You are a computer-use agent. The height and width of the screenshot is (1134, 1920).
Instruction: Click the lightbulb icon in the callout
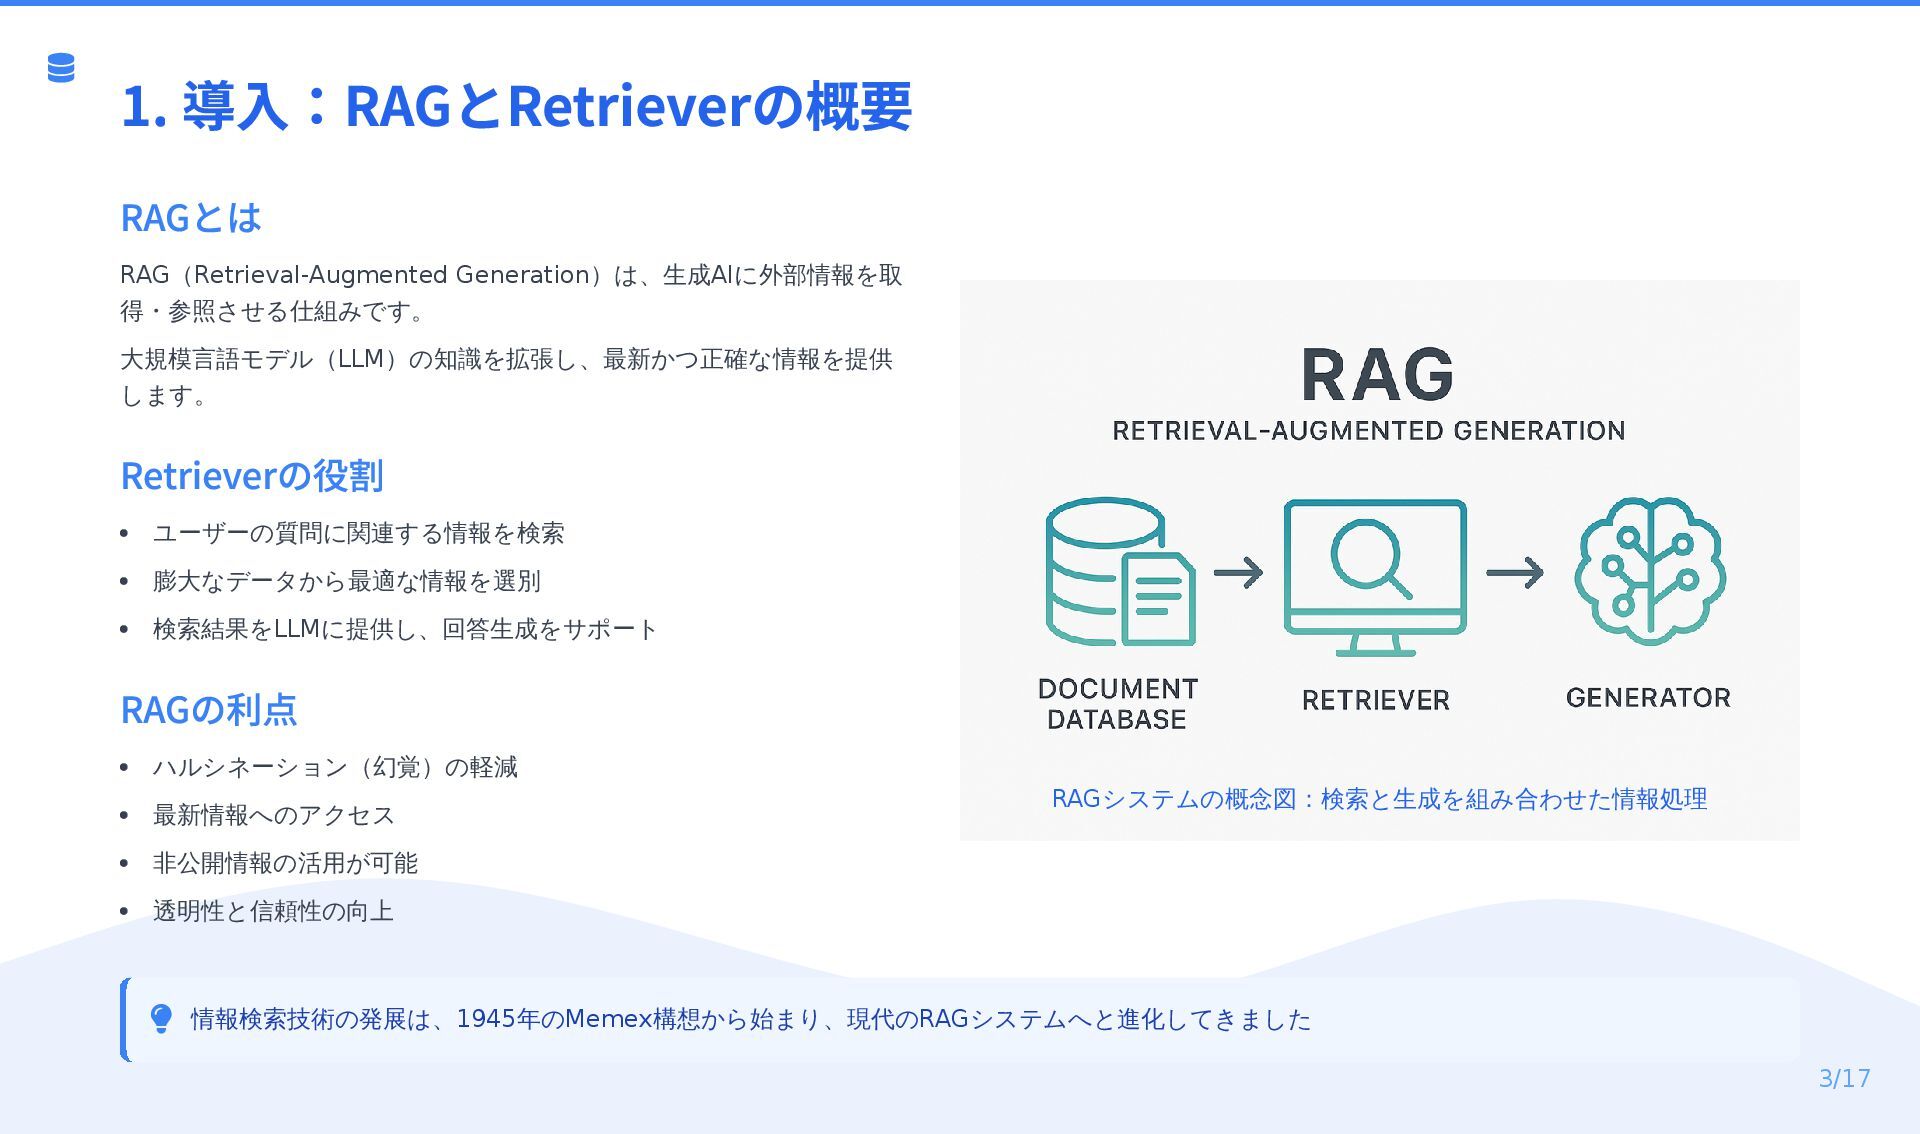[x=161, y=1019]
